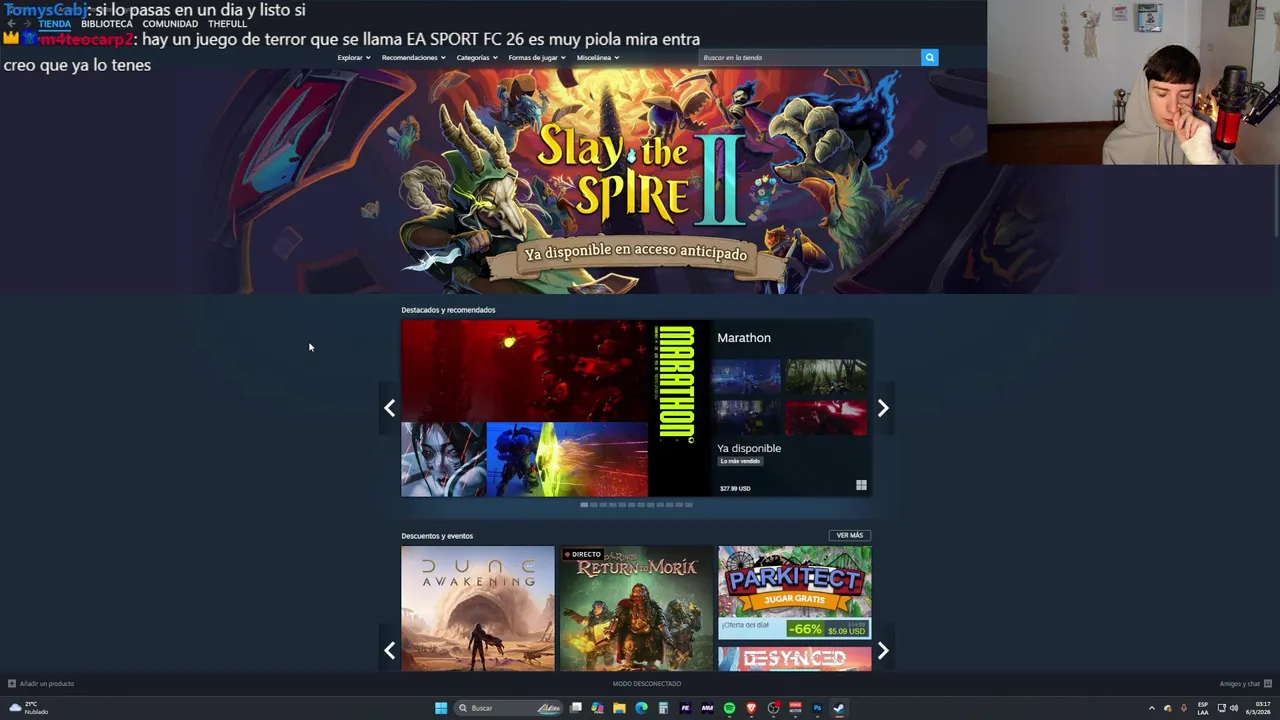Show previous featured game with left arrow
Image resolution: width=1280 pixels, height=720 pixels.
389,408
